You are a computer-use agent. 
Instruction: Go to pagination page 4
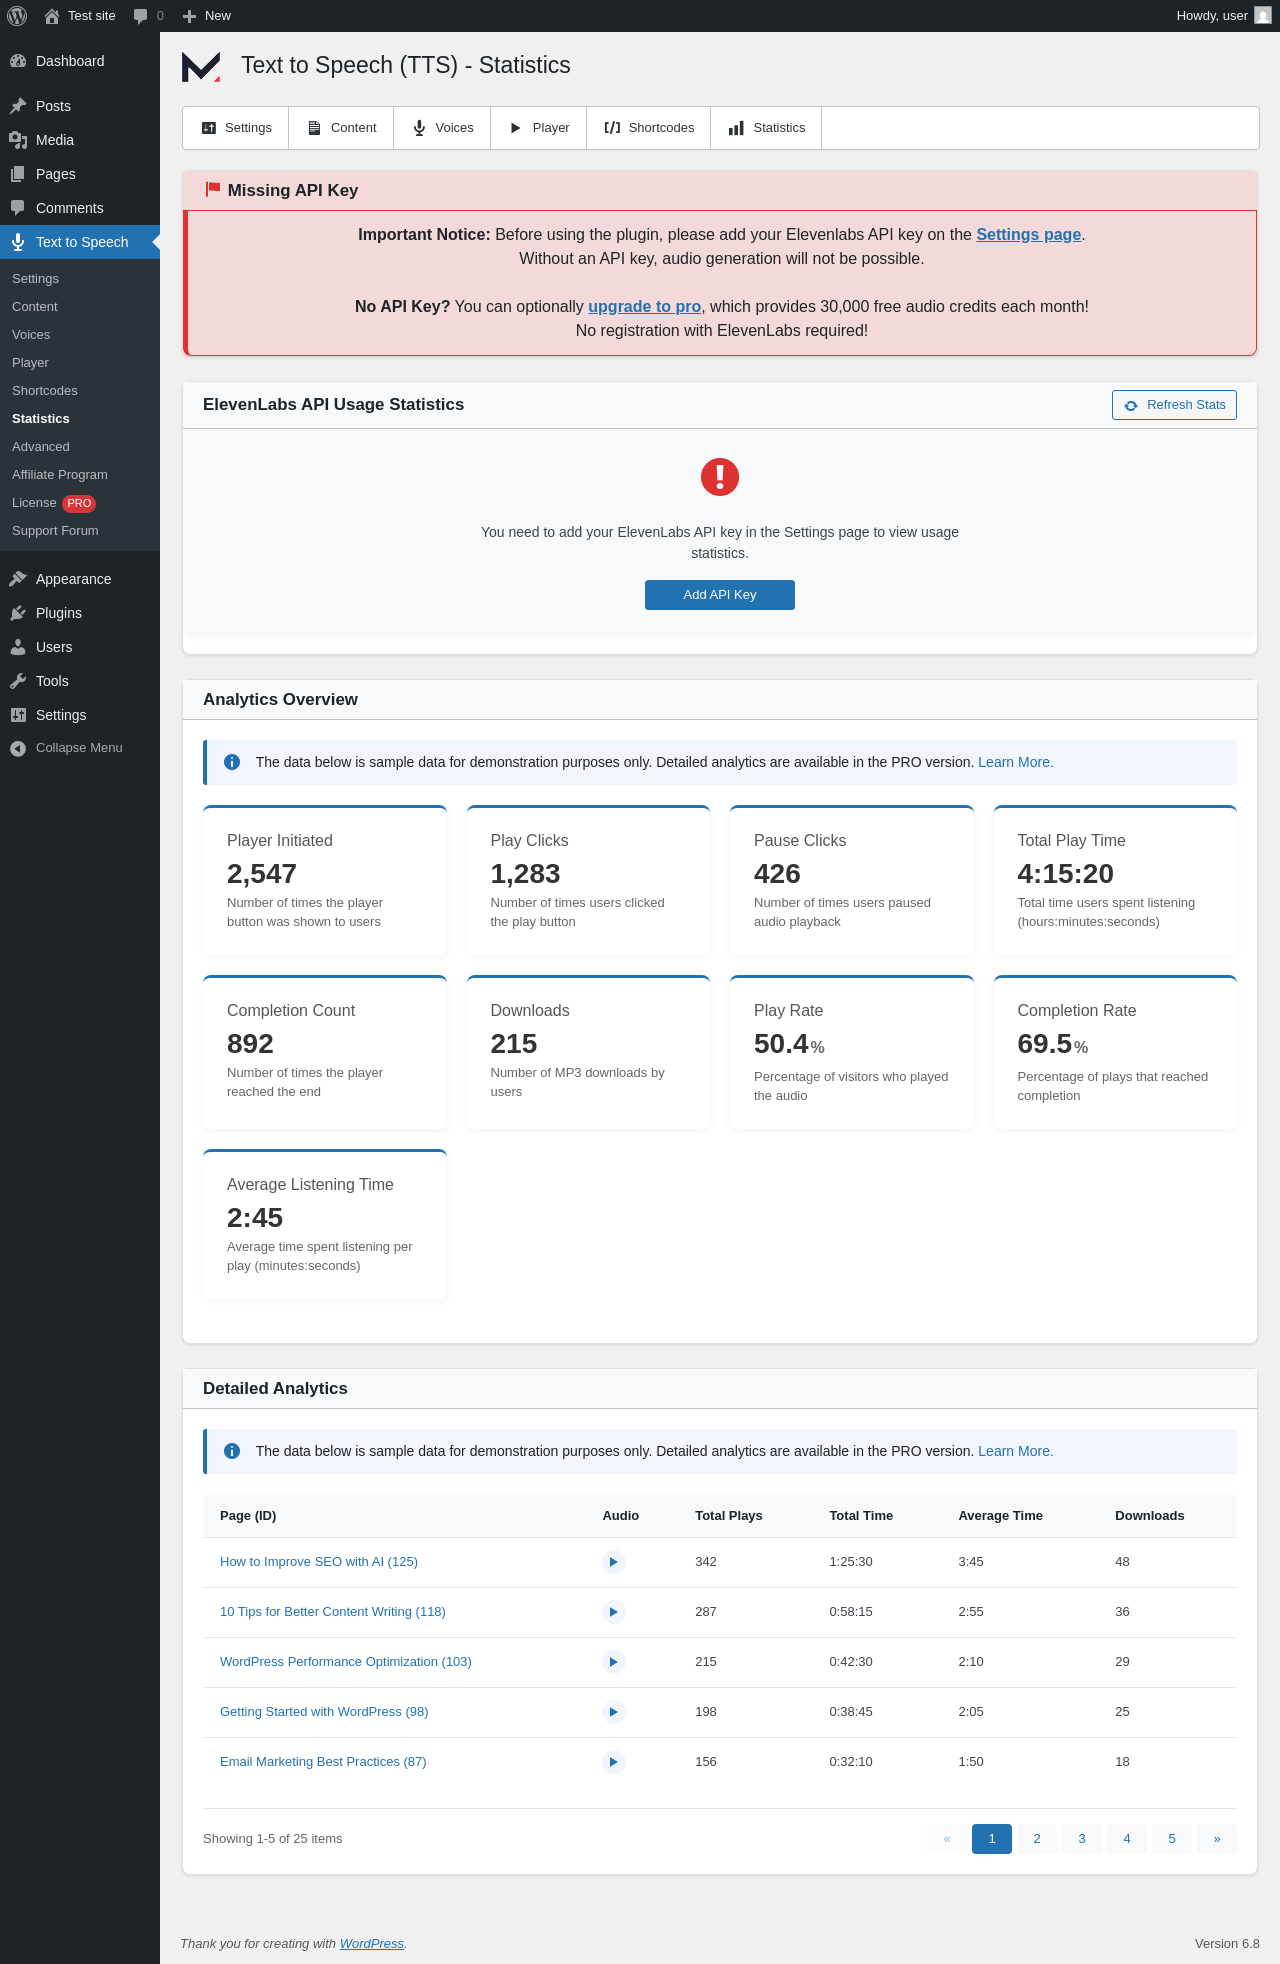[x=1127, y=1839]
